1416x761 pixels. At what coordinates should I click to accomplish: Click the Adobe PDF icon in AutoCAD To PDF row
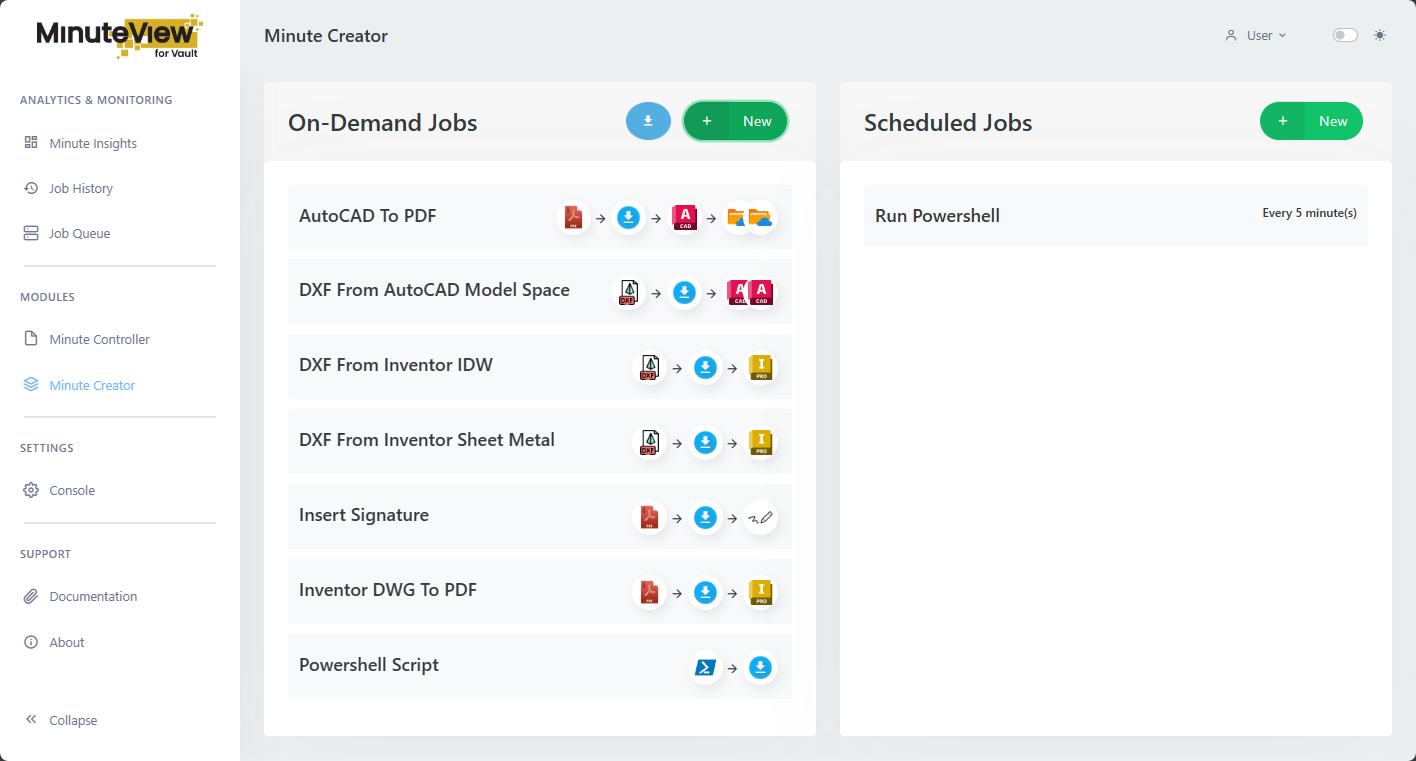point(573,217)
